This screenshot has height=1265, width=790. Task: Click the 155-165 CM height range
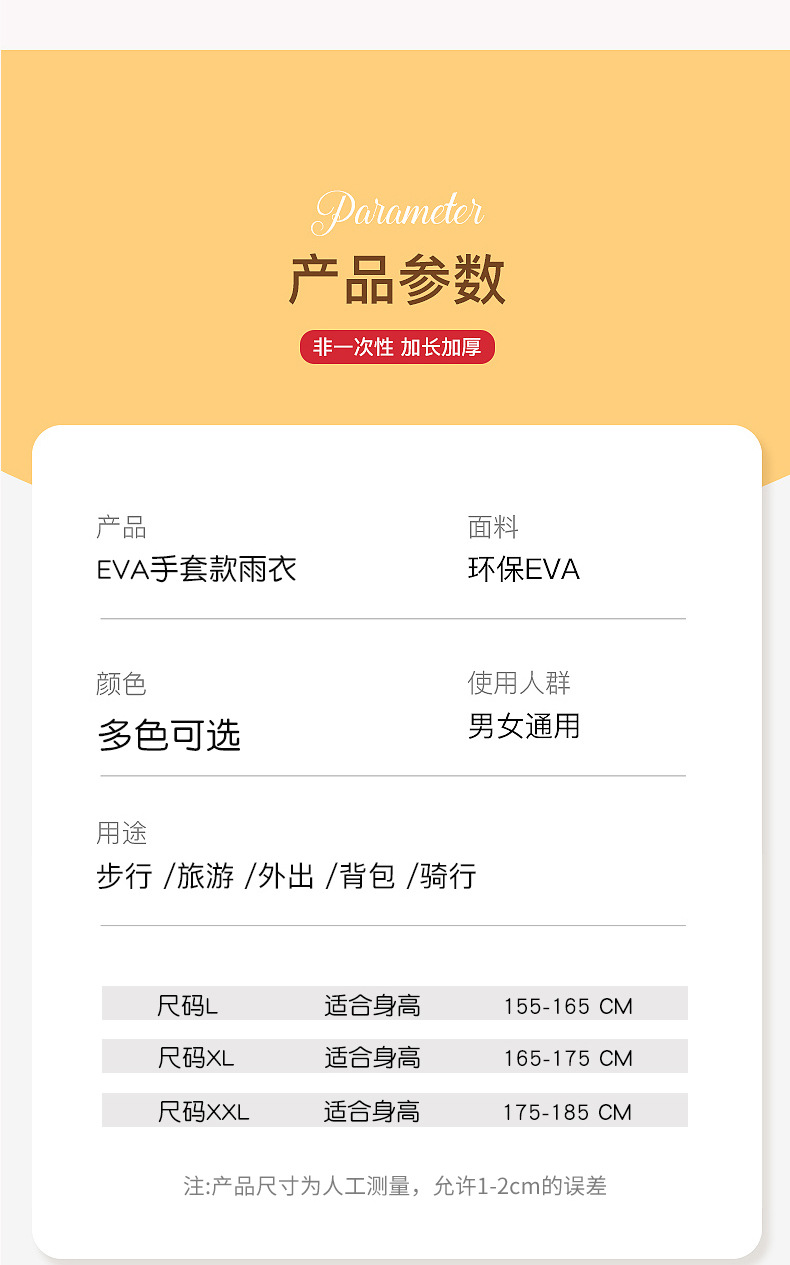pos(568,1006)
